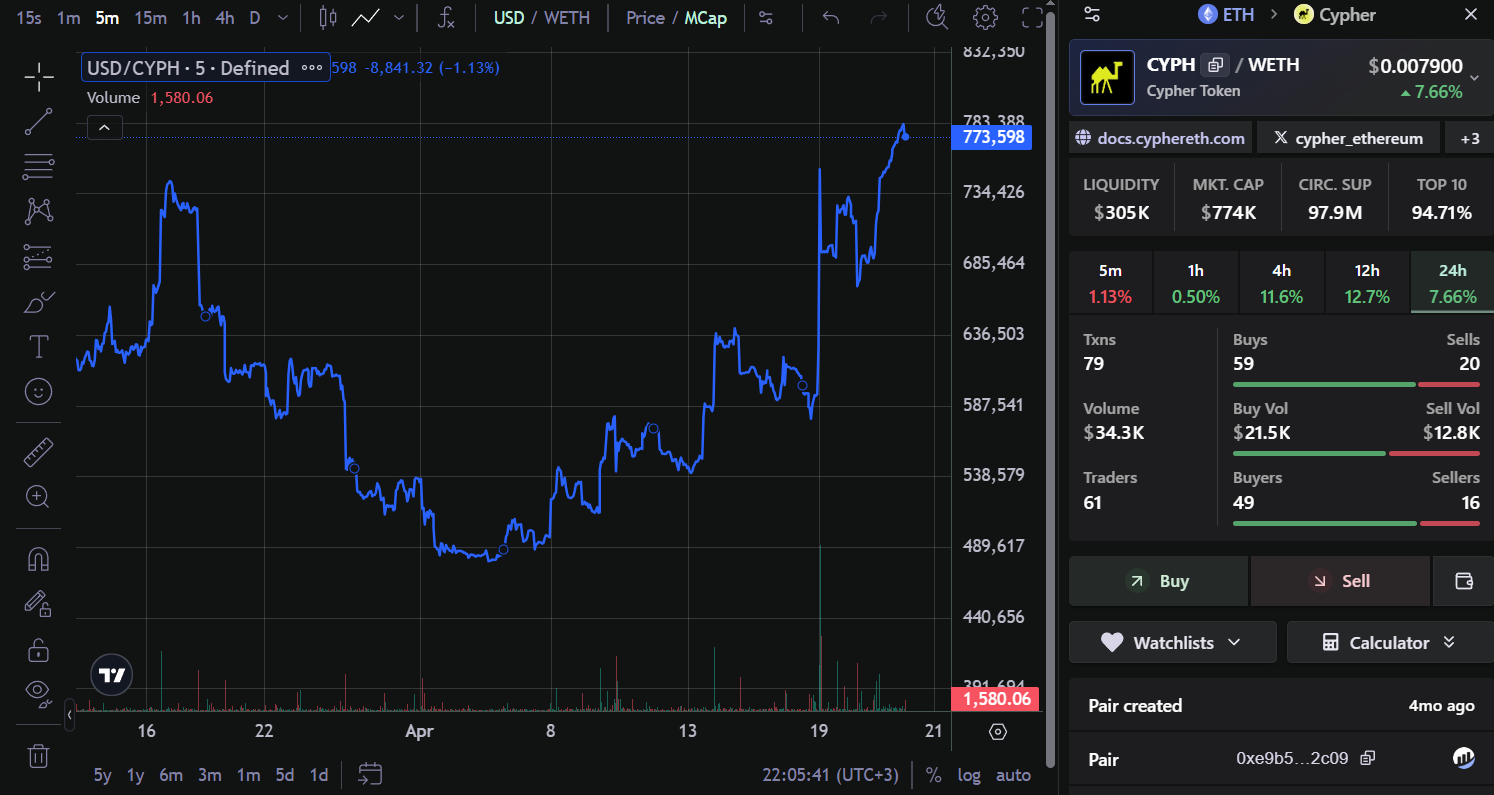Click the Sell button
This screenshot has height=795, width=1494.
(x=1341, y=581)
